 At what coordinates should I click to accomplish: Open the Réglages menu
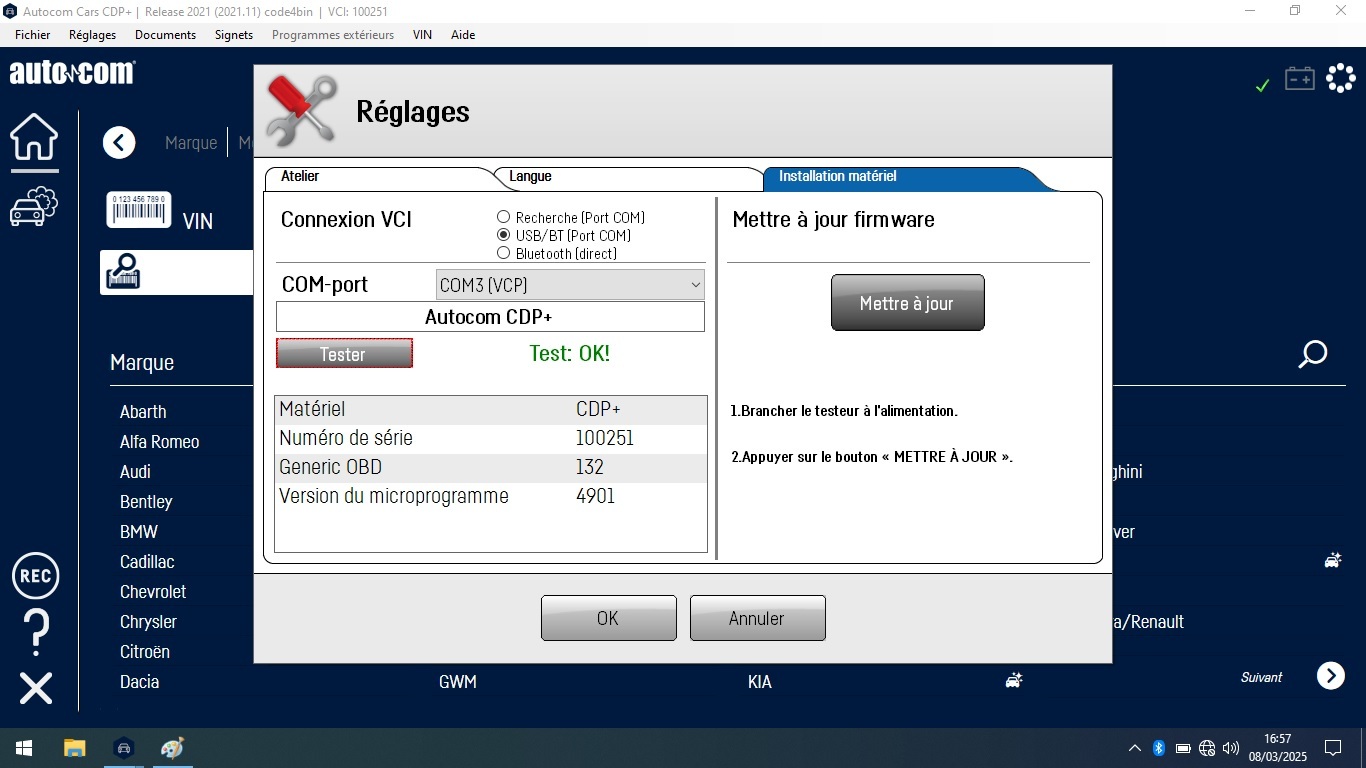pyautogui.click(x=92, y=35)
